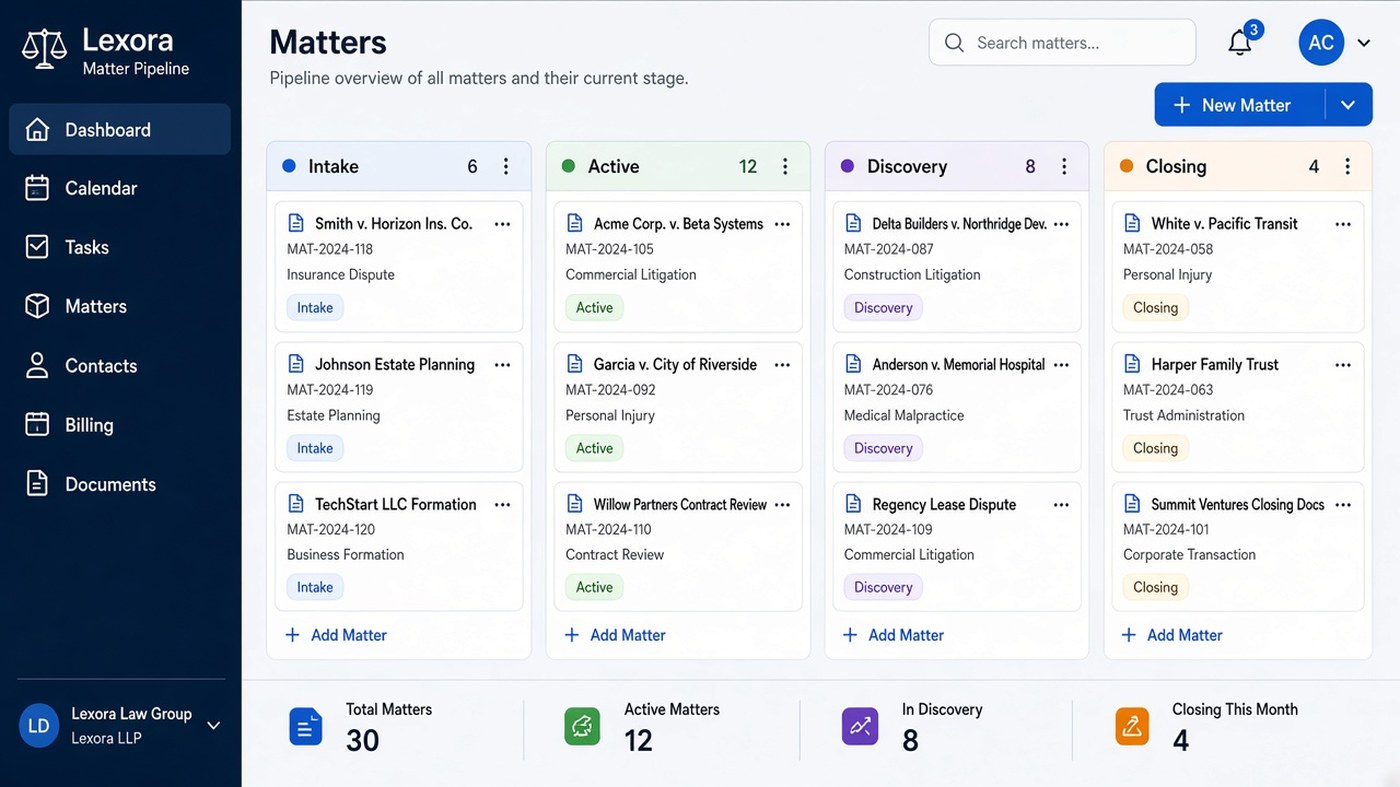This screenshot has height=787, width=1400.
Task: Open more options on White v. Pacific Transit card
Action: (x=1343, y=224)
